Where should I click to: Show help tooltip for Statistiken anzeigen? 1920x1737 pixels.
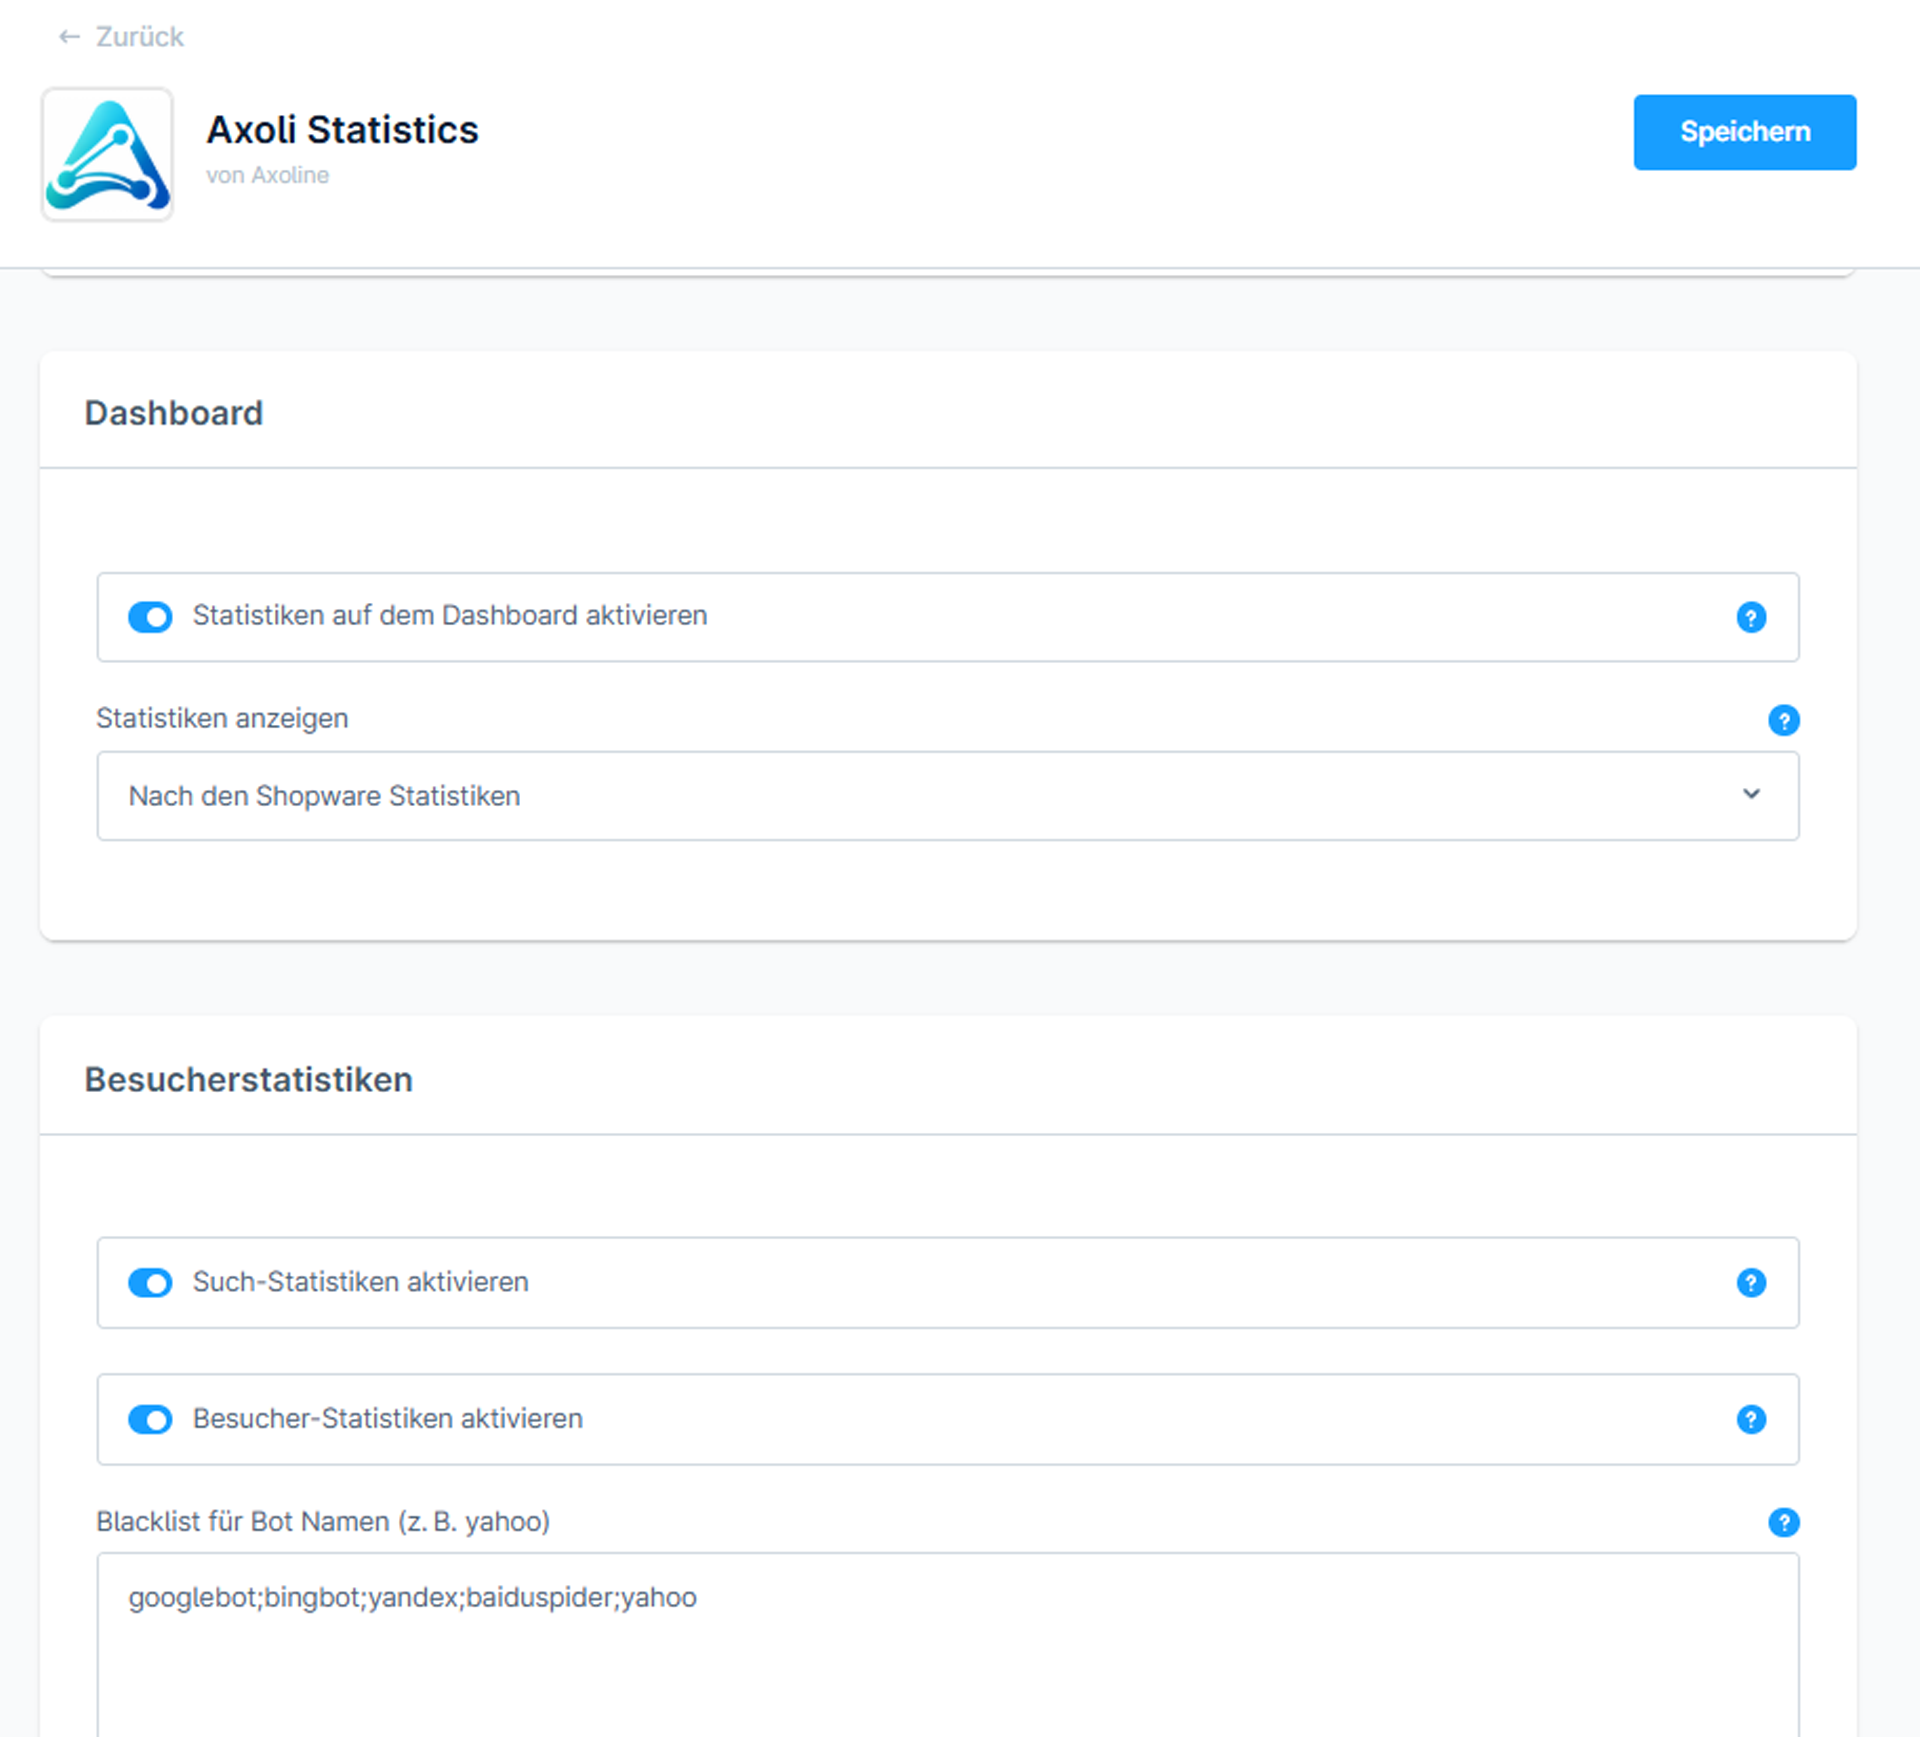[x=1783, y=720]
